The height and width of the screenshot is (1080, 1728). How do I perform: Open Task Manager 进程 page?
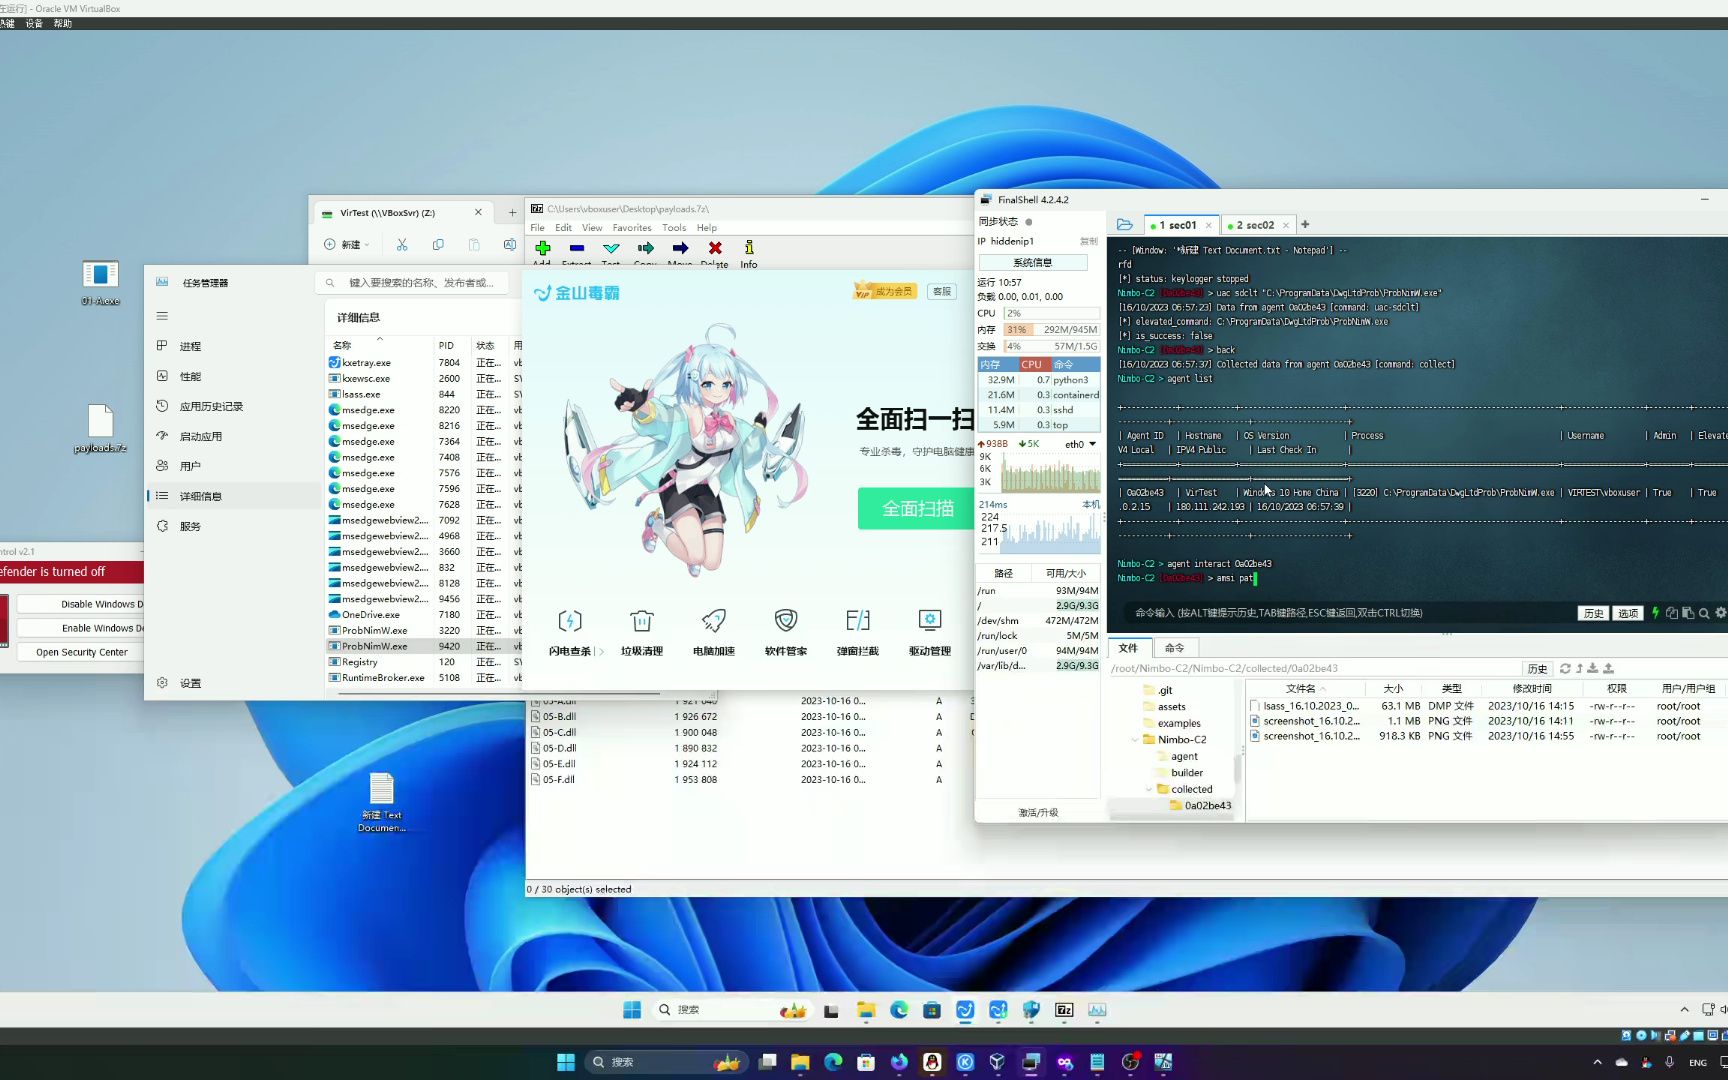(236, 346)
